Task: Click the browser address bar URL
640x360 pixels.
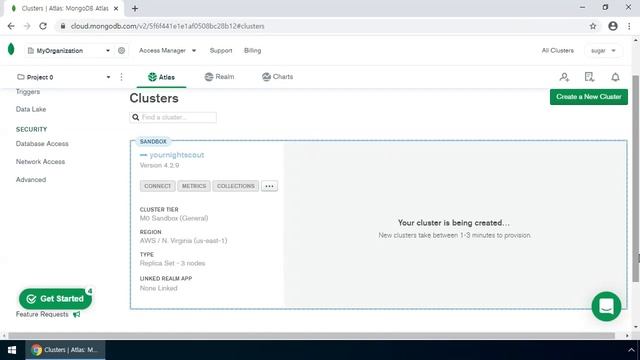Action: tap(167, 26)
